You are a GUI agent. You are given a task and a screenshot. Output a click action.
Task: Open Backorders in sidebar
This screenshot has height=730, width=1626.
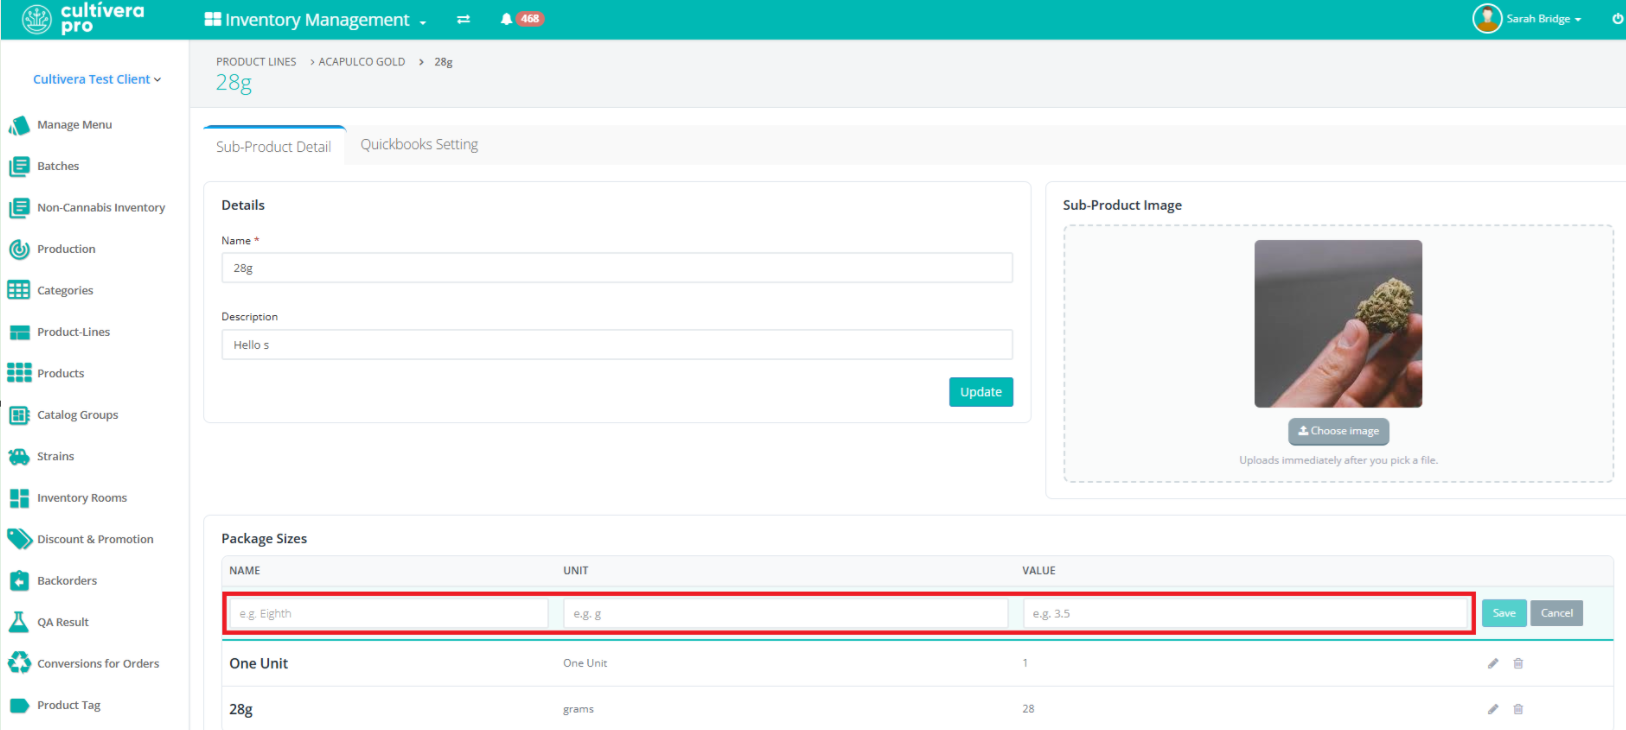[67, 581]
